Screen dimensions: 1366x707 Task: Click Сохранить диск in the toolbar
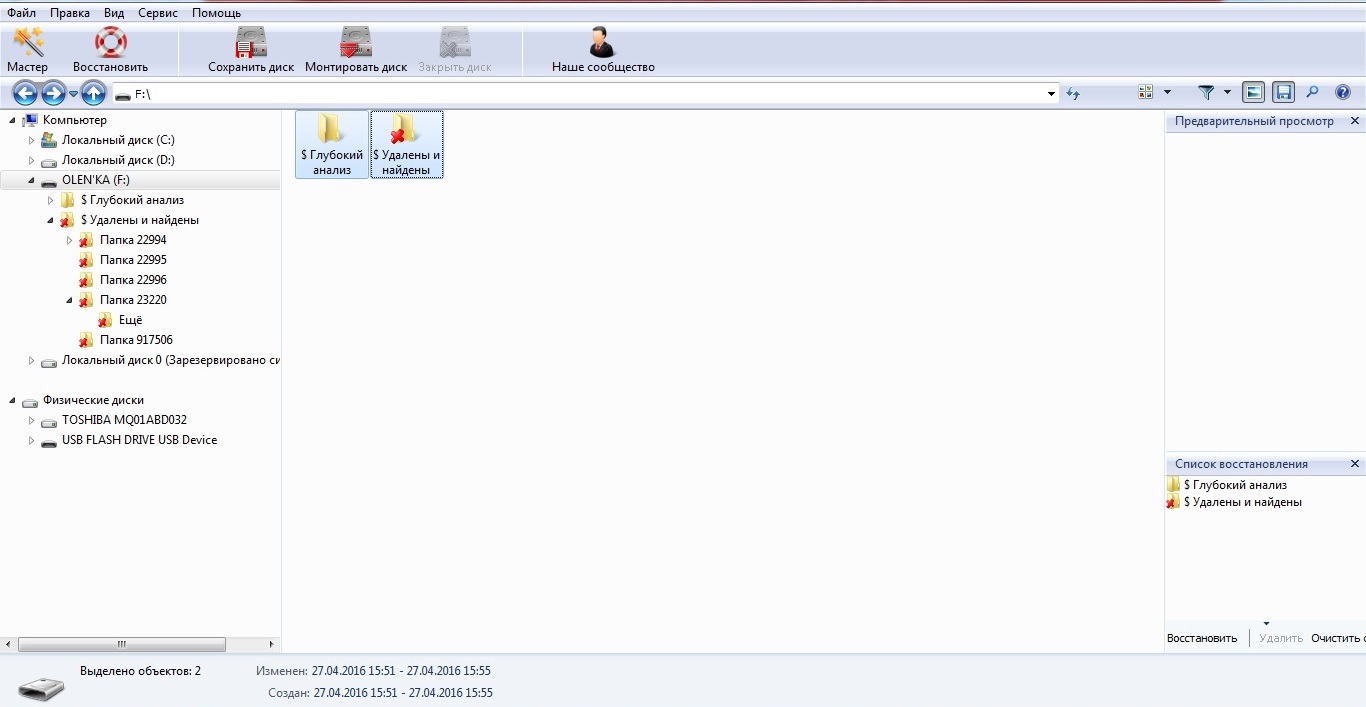pos(251,50)
